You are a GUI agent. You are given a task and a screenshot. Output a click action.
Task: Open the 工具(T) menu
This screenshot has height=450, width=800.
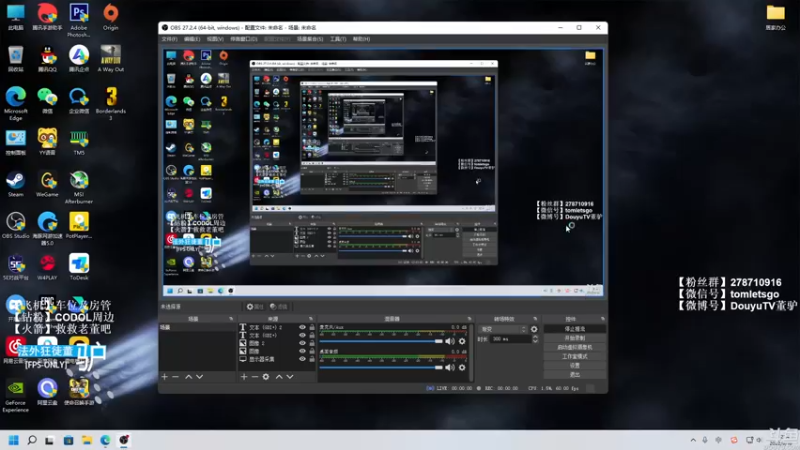(338, 39)
